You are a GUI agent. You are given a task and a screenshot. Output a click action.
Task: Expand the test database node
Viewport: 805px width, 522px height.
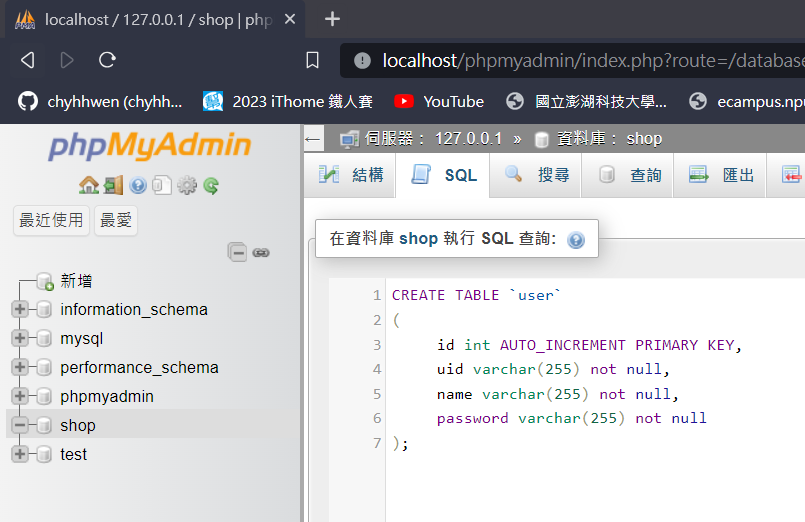pos(20,454)
